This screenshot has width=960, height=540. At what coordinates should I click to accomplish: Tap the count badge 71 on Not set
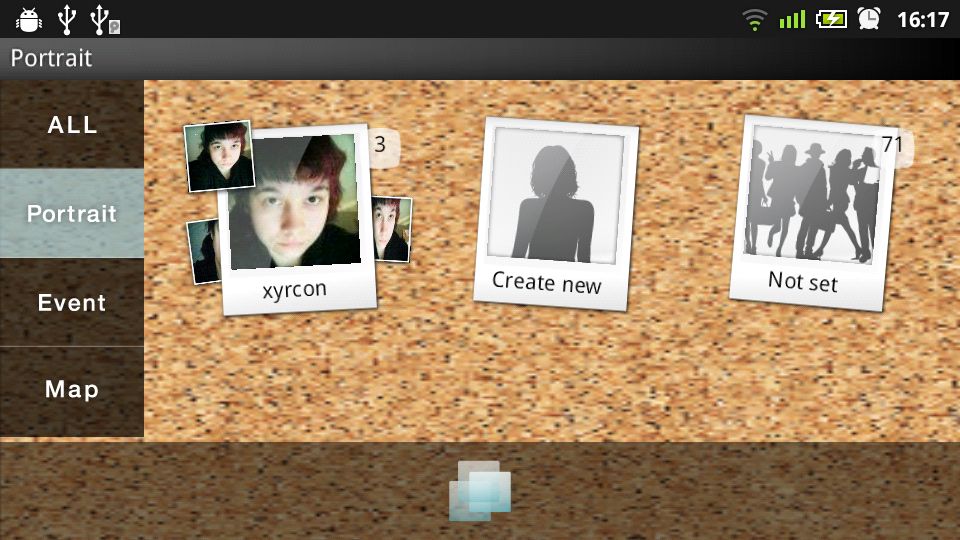pyautogui.click(x=895, y=146)
